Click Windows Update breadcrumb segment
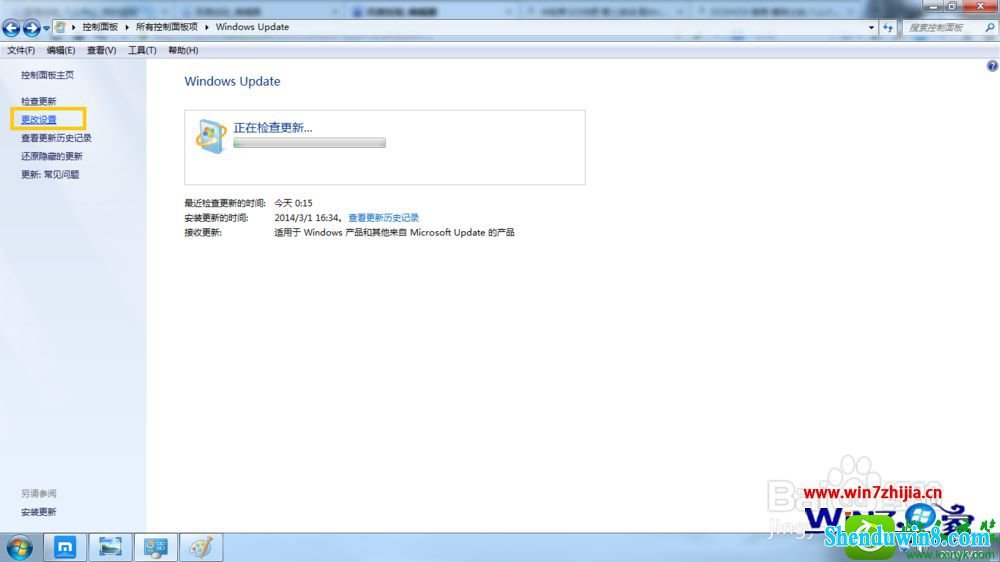 click(252, 27)
